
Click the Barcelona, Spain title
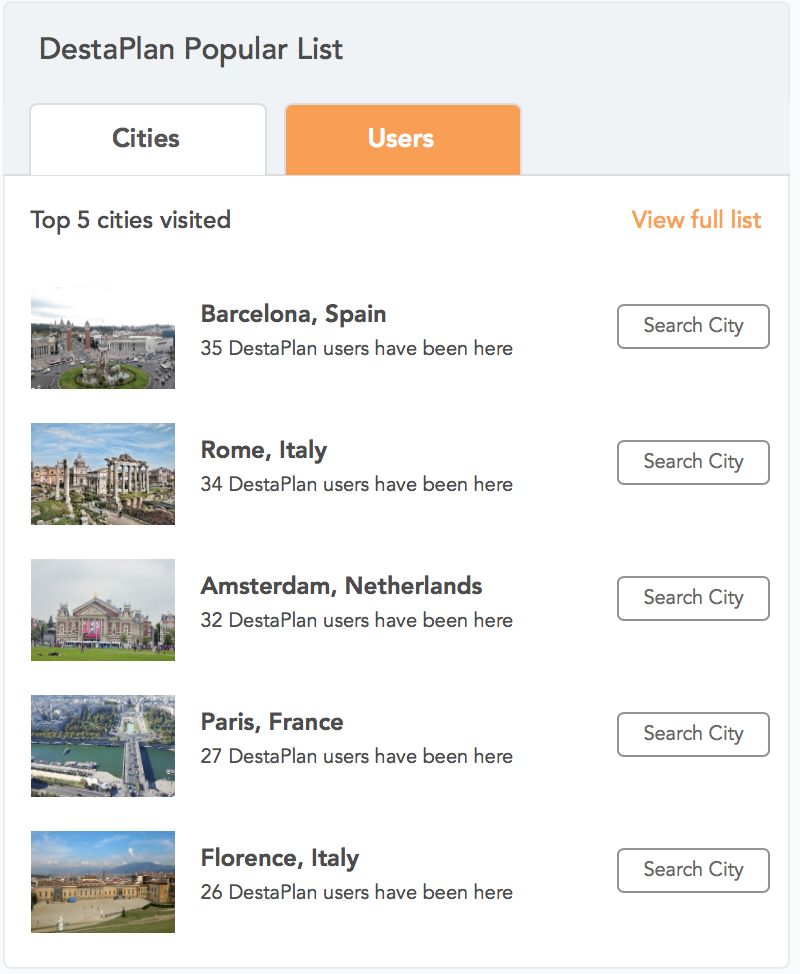pos(293,314)
